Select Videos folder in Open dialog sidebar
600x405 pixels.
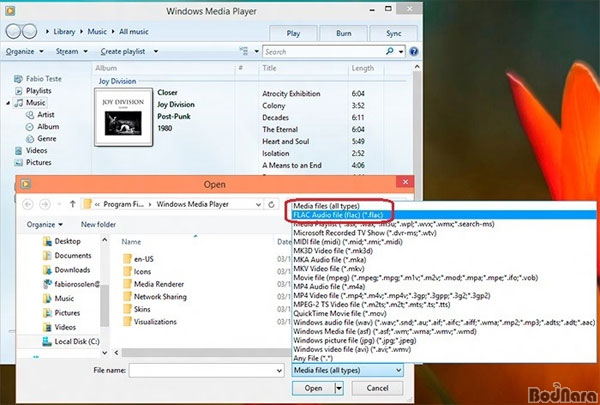(65, 327)
